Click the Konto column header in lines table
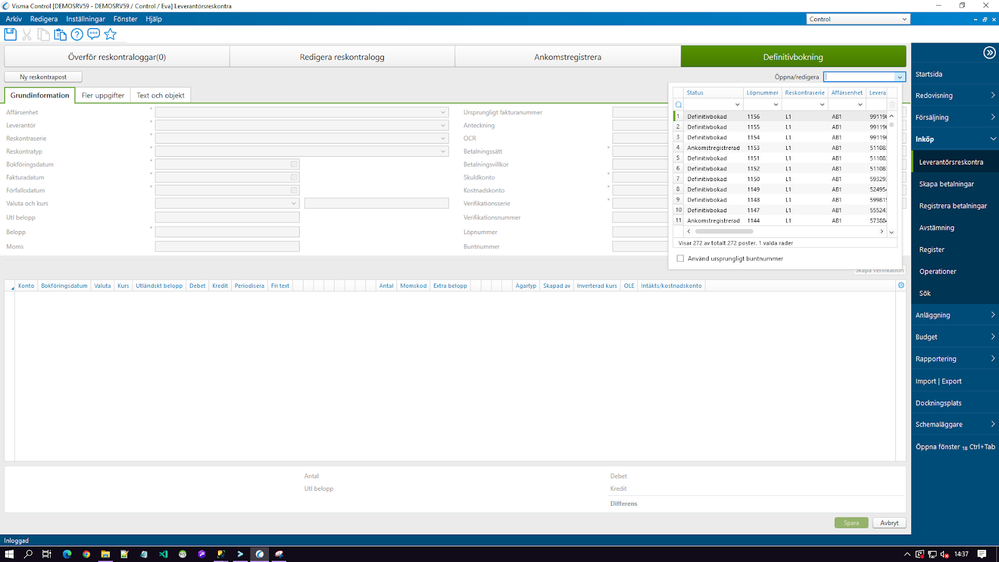The height and width of the screenshot is (562, 999). tap(26, 285)
